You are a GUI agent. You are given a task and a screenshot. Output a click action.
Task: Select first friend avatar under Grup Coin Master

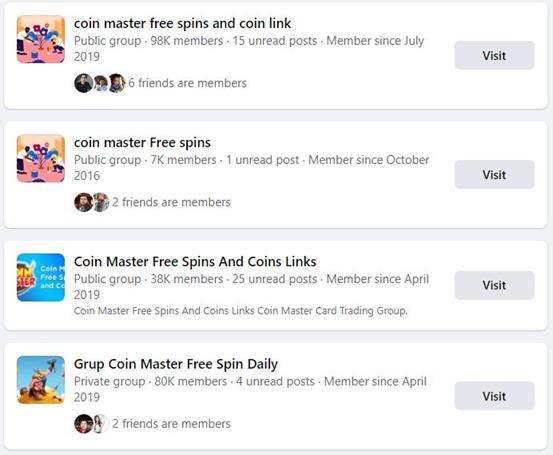click(x=84, y=424)
